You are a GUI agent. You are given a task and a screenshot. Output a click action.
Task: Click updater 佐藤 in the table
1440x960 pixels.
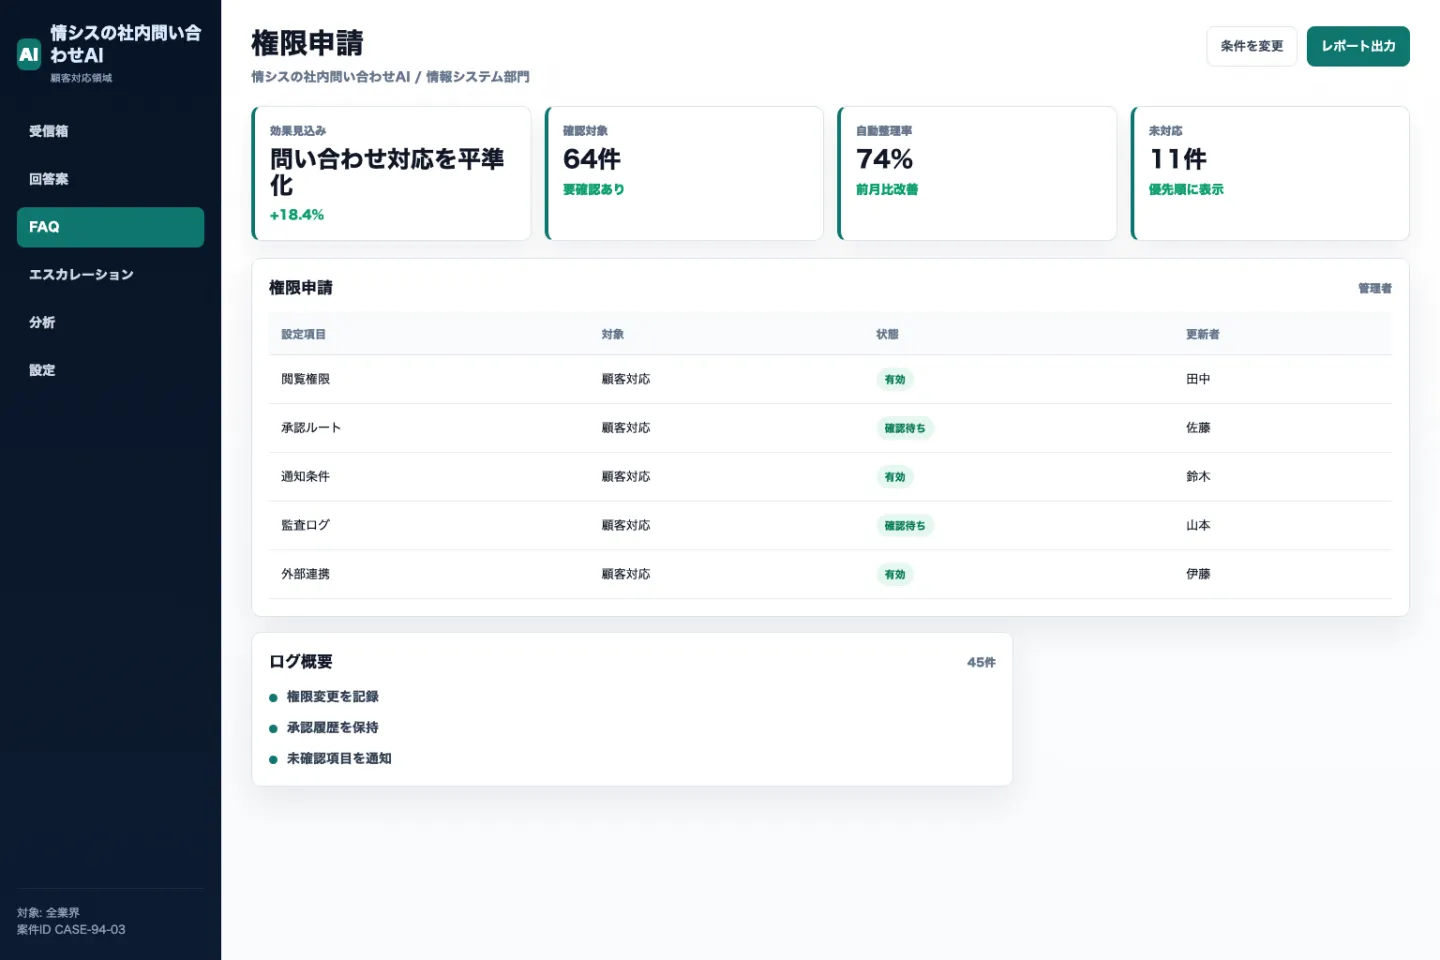click(1198, 428)
